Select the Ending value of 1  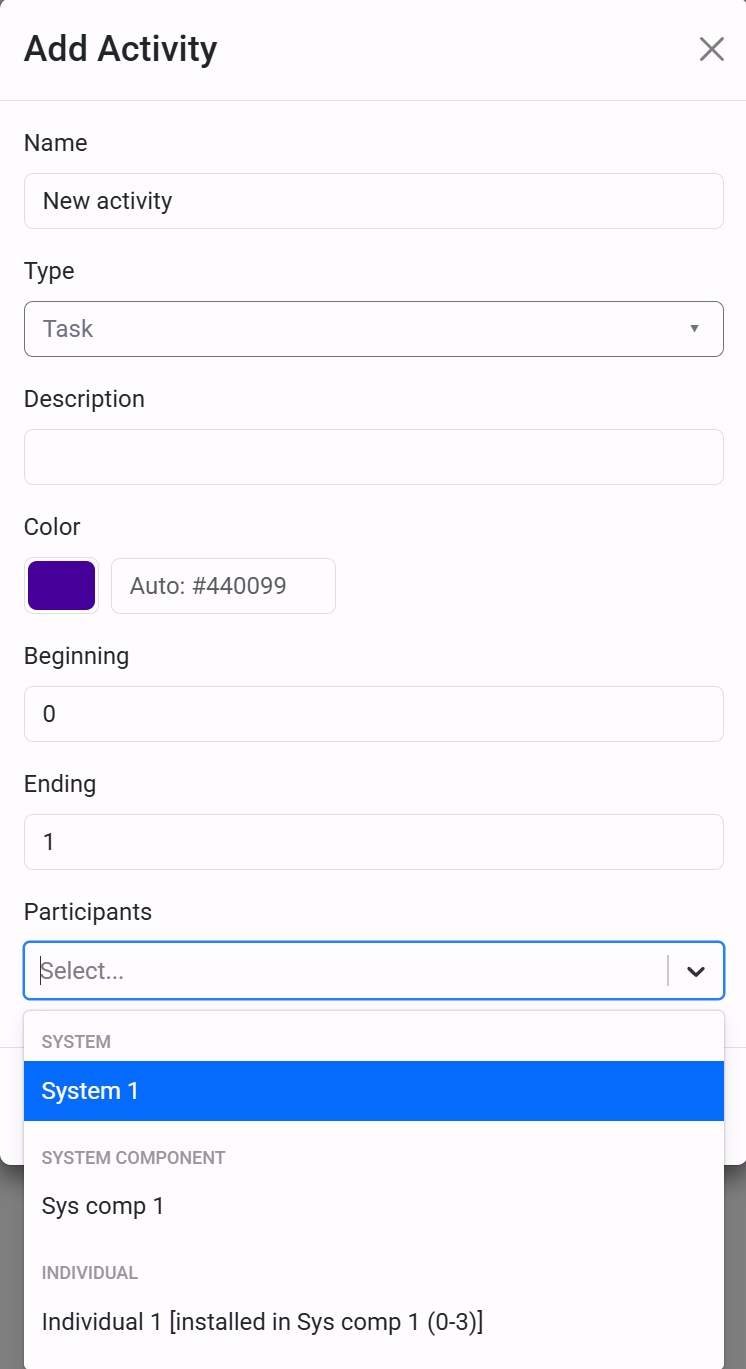[x=374, y=842]
